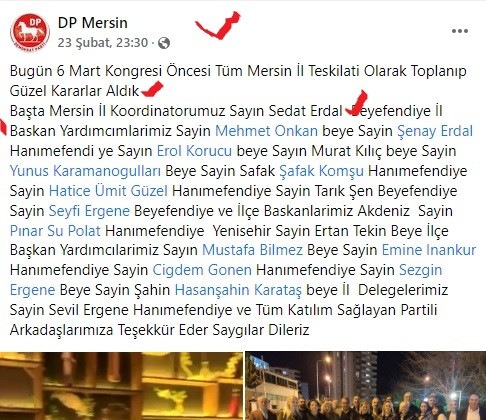Open the 23 Şubat, 23:30 timestamp
Viewport: 486px width, 420px height.
103,43
